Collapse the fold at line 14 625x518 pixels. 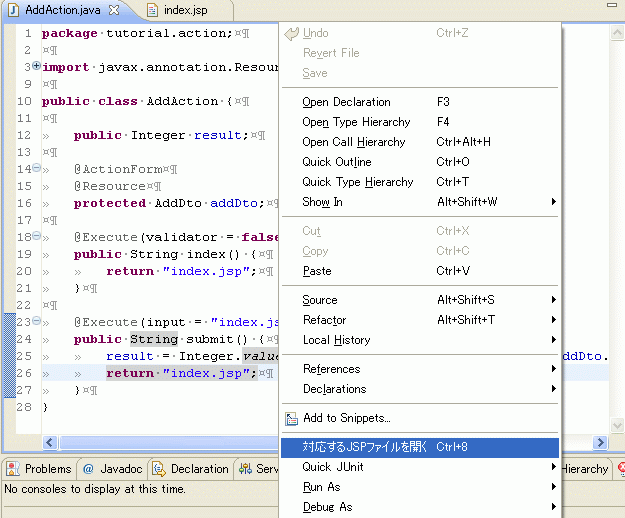pyautogui.click(x=36, y=168)
